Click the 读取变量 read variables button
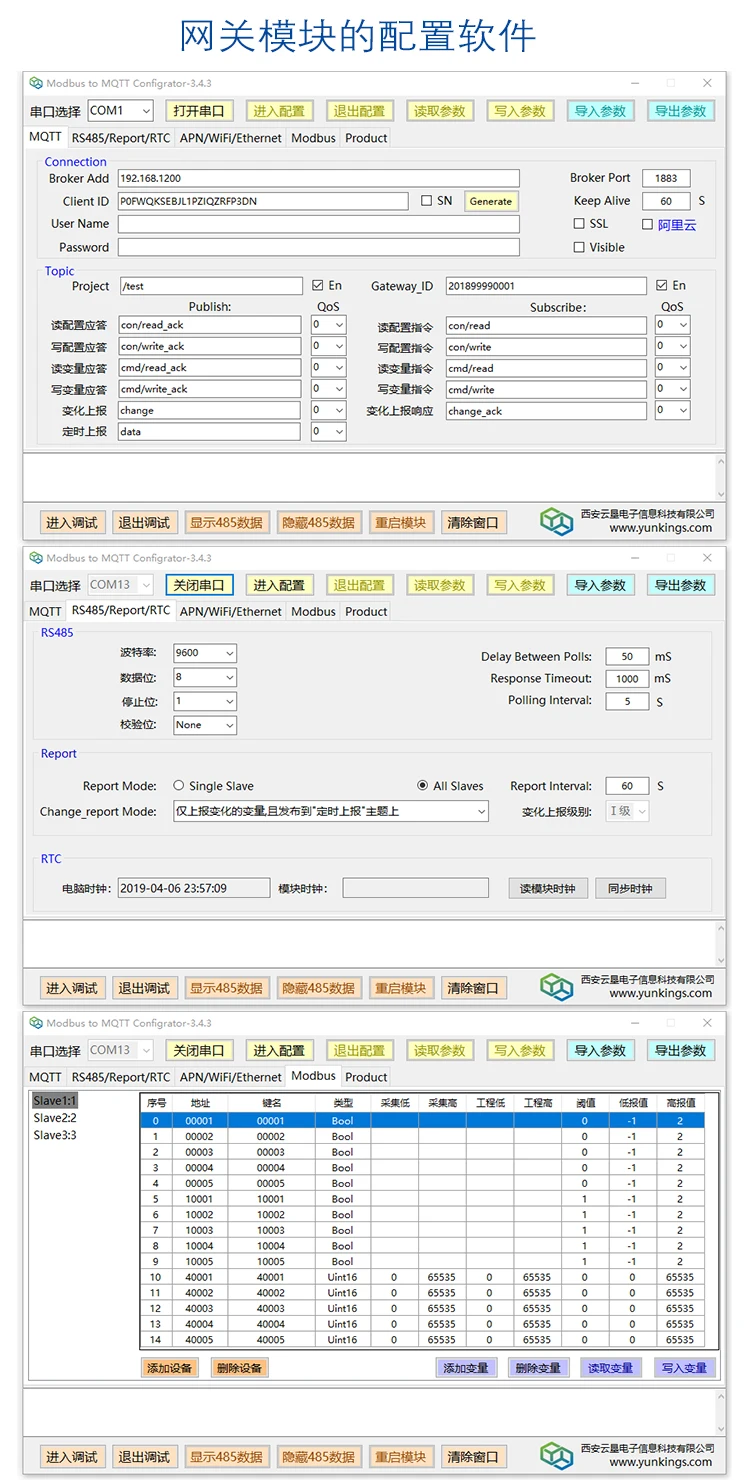Screen dimensions: 750x1480 (611, 1368)
